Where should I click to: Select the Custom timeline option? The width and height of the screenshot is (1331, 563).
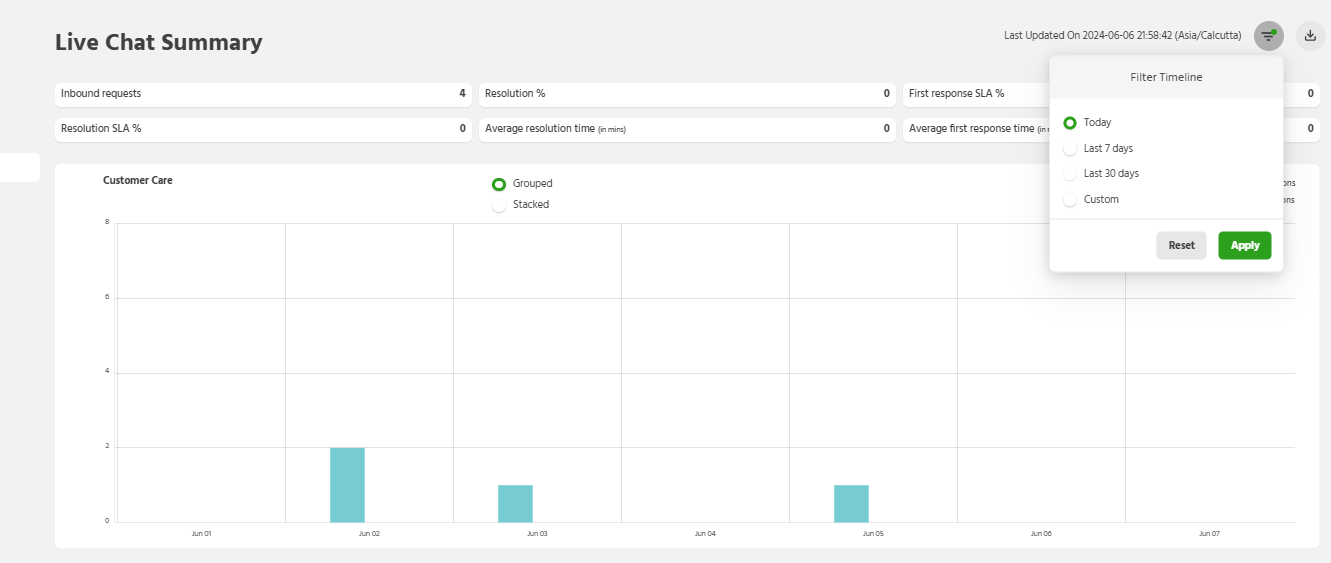(x=1071, y=200)
